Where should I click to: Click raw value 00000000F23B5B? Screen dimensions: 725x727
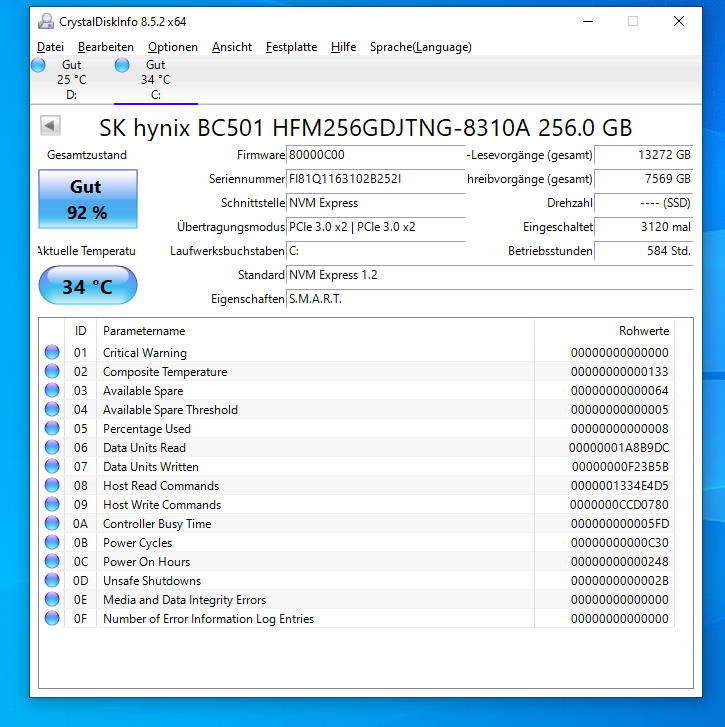tap(620, 467)
